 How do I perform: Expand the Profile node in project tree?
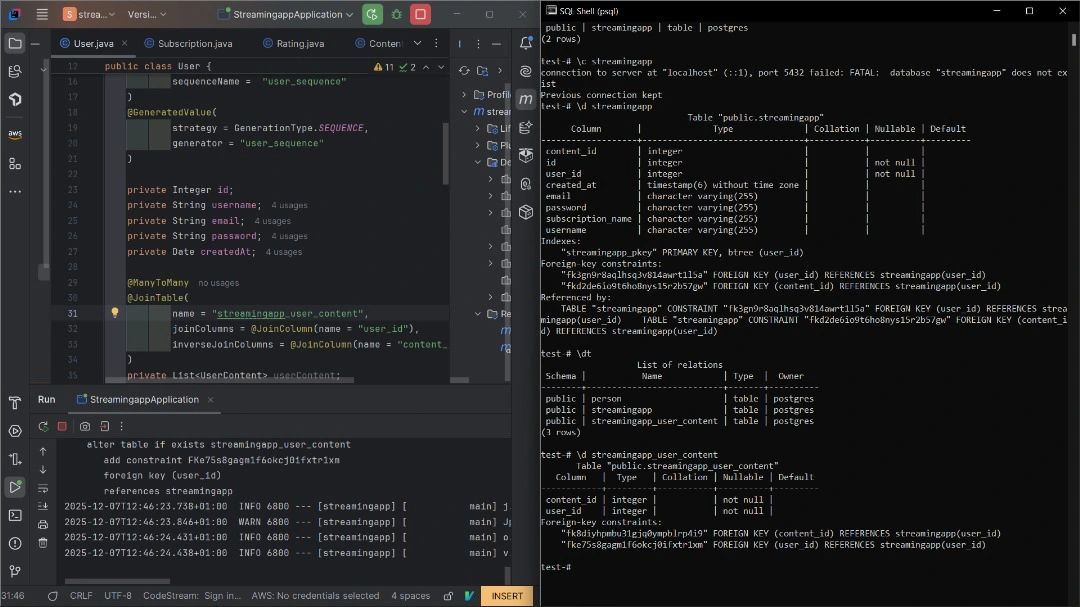tap(463, 95)
